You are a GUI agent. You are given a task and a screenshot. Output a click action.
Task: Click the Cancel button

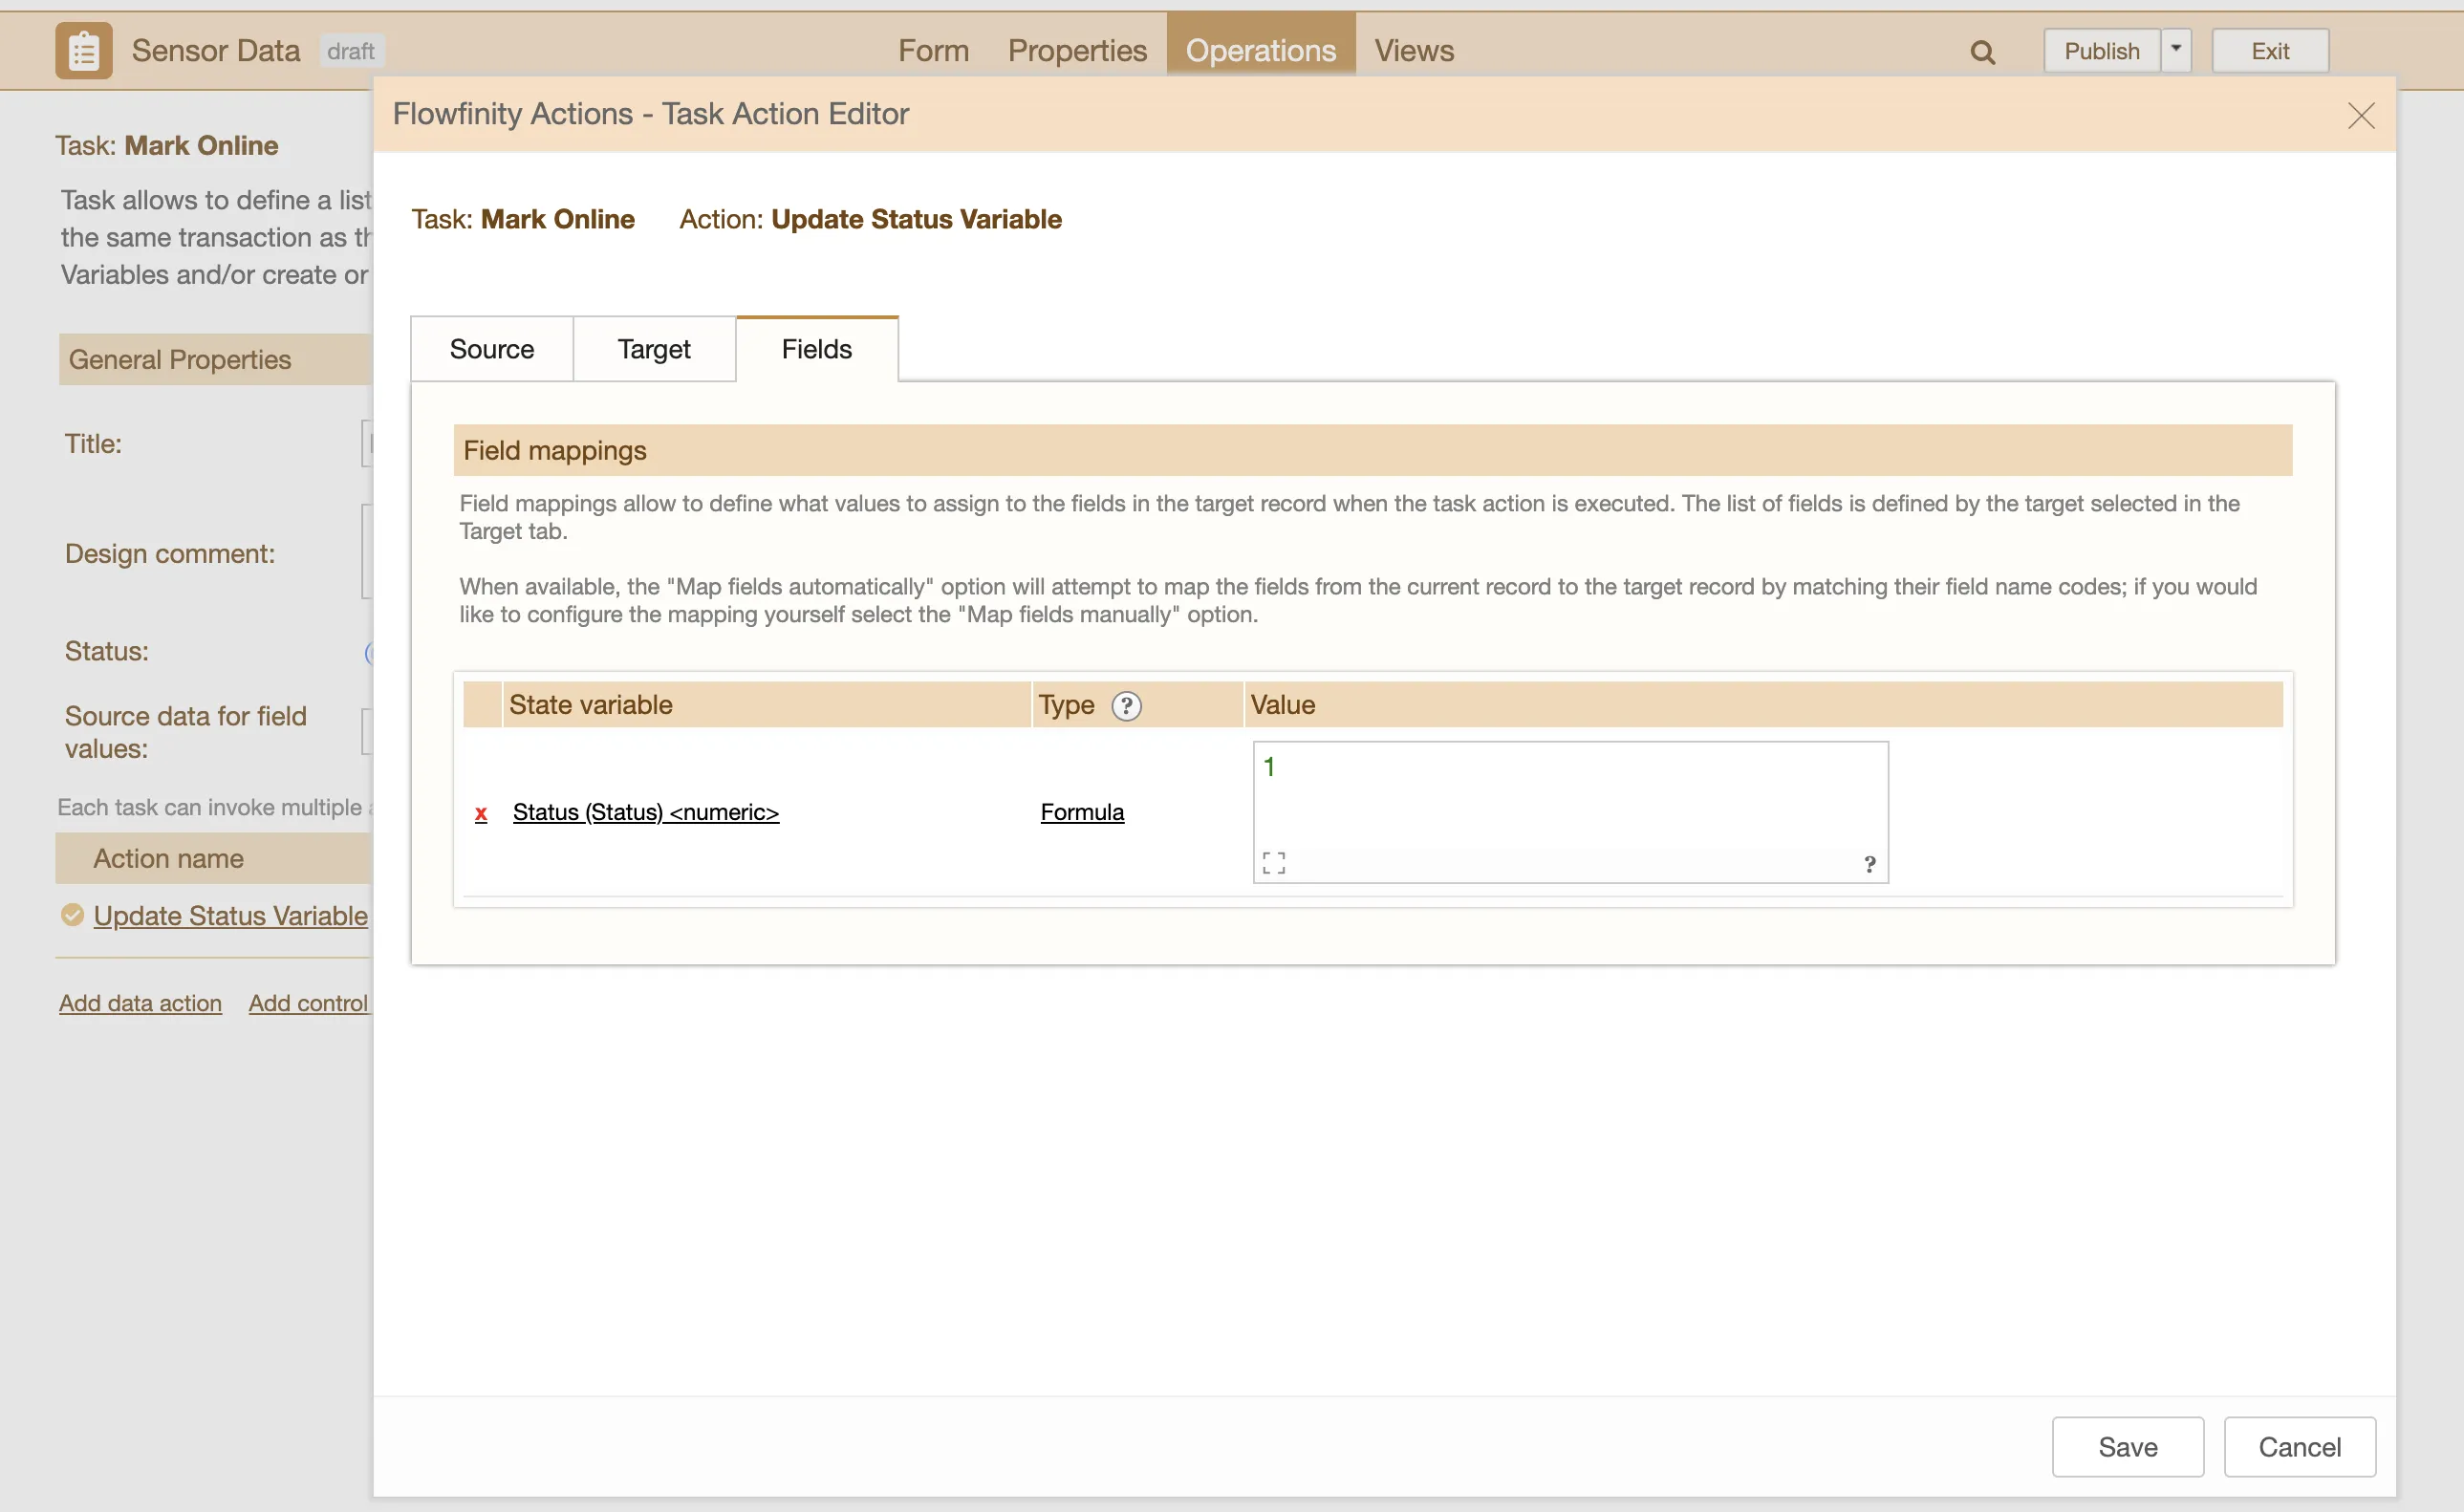2298,1446
